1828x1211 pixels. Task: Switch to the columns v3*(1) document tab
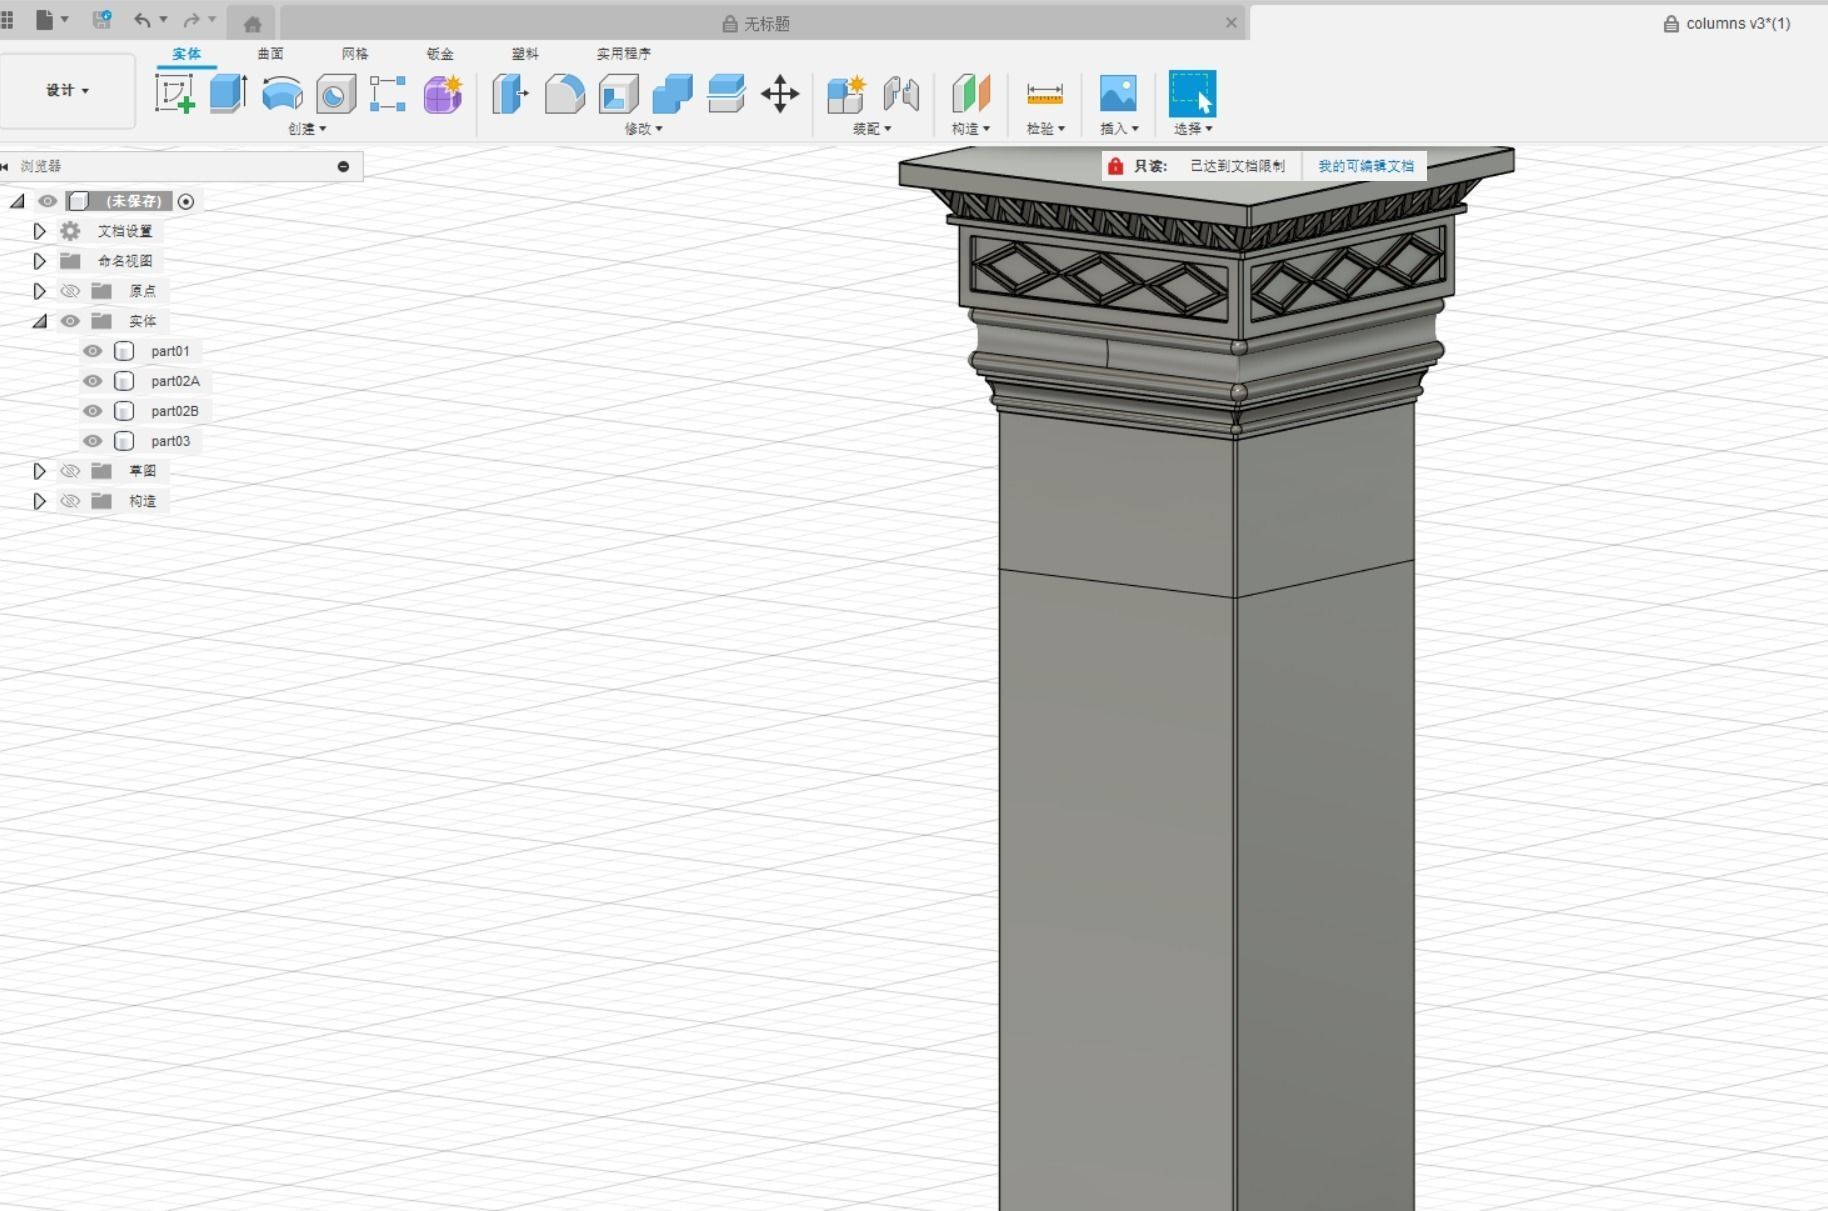click(1727, 23)
